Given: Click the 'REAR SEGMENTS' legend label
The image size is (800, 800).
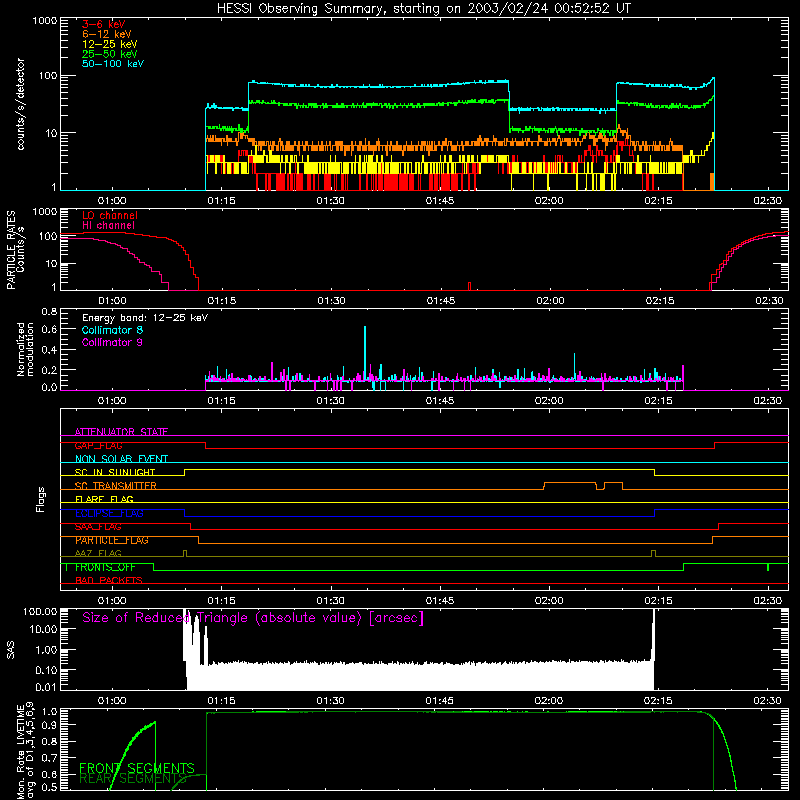Looking at the screenshot, I should pos(133,779).
